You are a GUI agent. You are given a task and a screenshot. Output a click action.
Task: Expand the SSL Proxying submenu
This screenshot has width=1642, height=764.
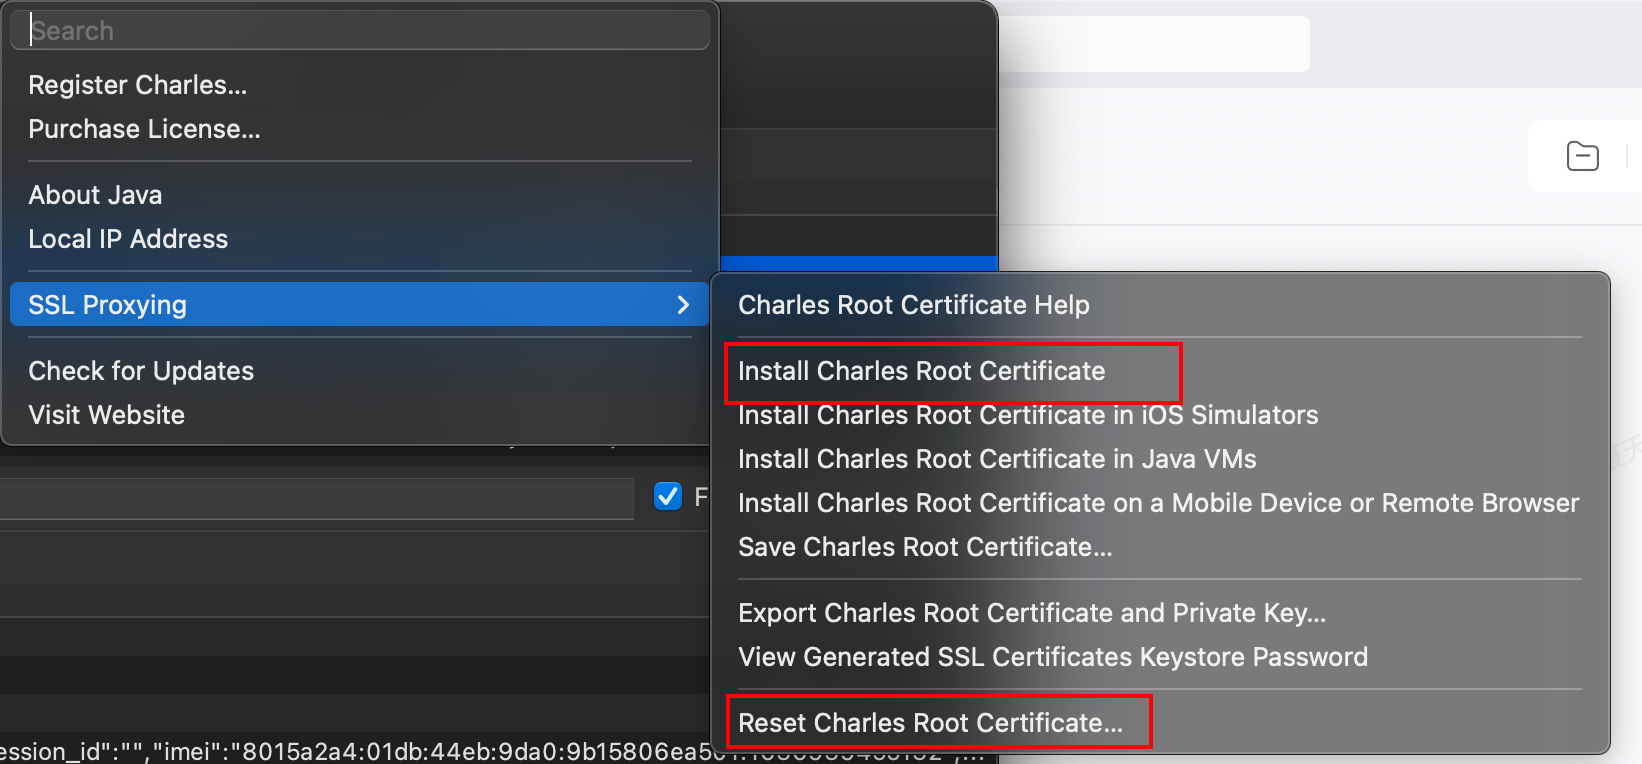pos(360,304)
